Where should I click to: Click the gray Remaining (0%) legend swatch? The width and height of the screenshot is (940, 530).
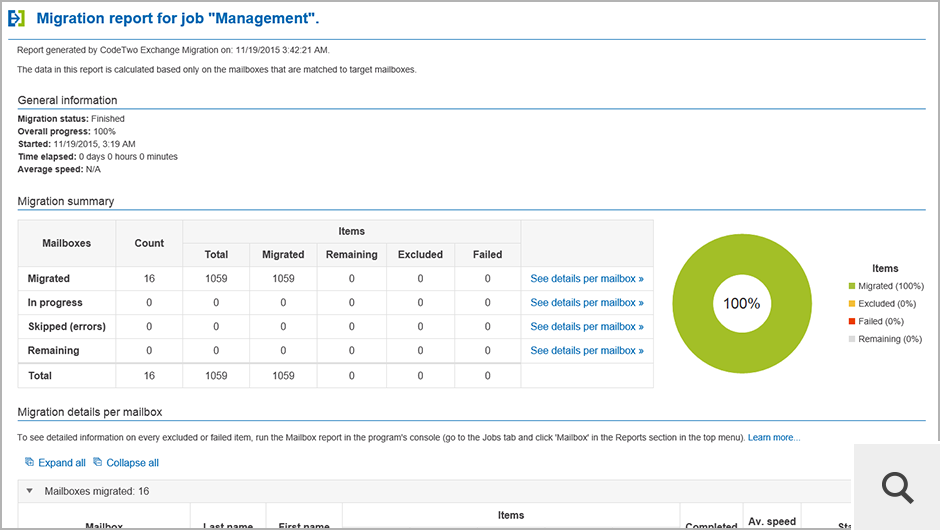tap(852, 339)
